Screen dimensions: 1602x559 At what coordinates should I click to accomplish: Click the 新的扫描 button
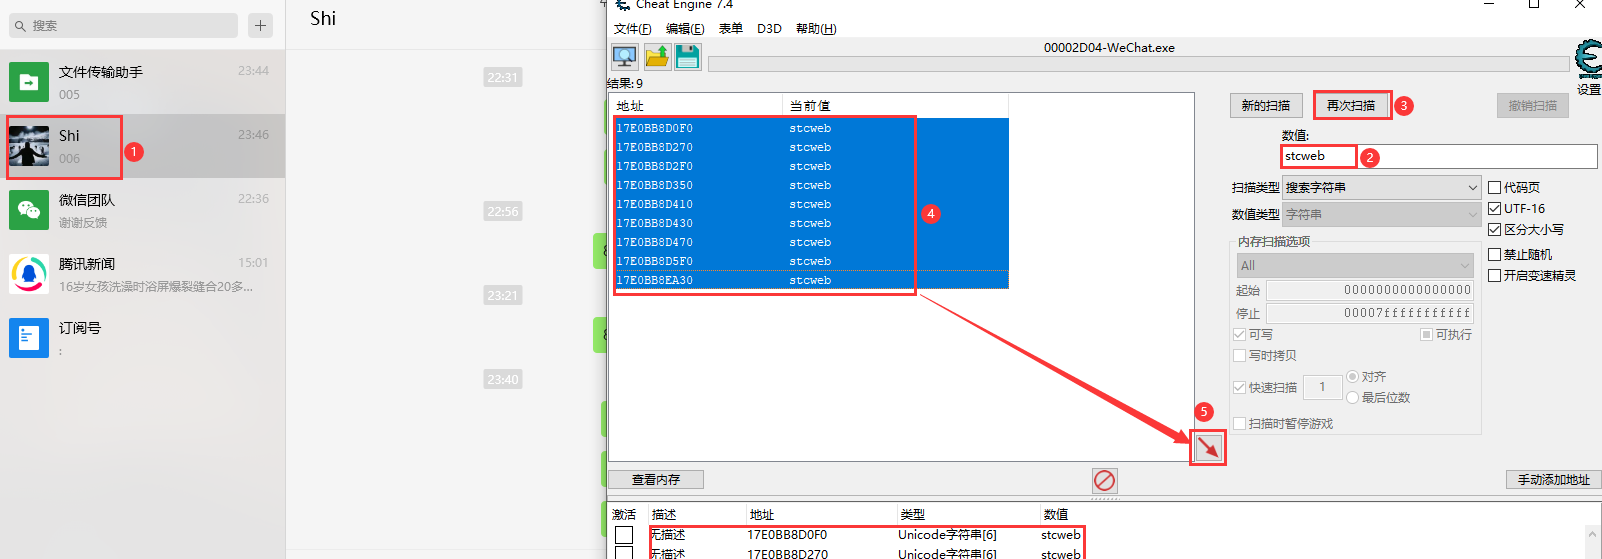pos(1265,105)
